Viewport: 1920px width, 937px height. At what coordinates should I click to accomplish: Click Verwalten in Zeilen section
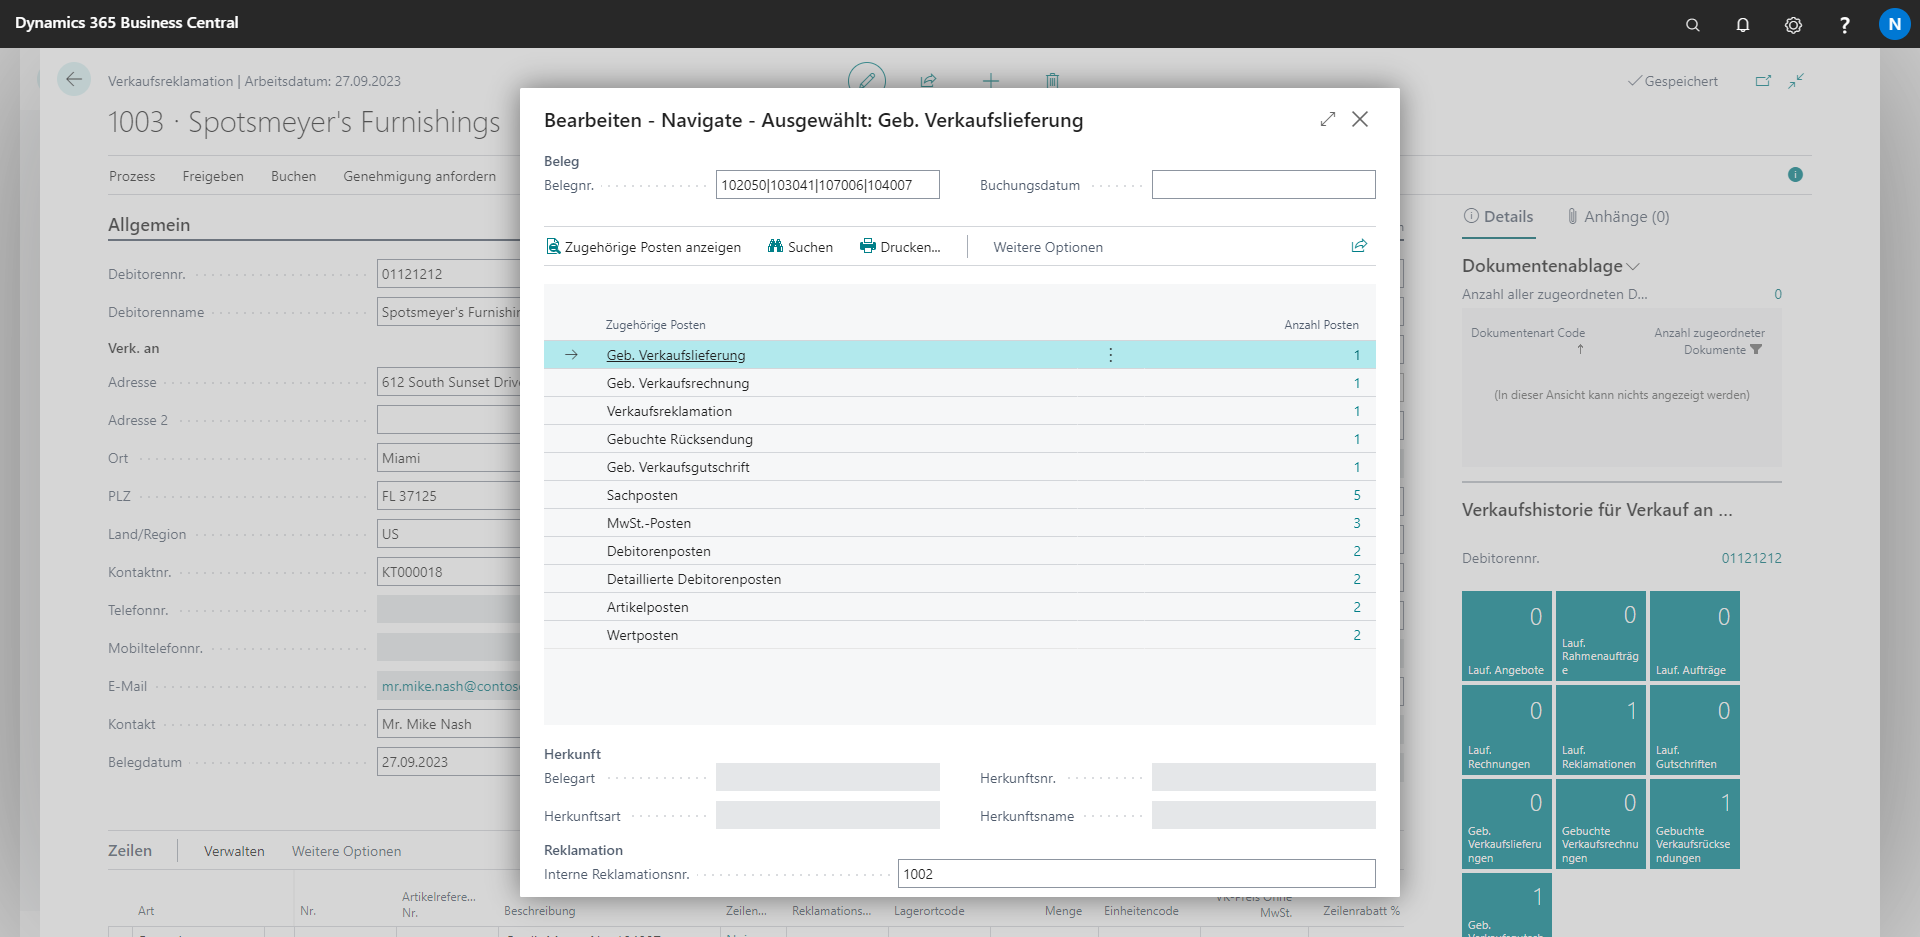pyautogui.click(x=234, y=851)
